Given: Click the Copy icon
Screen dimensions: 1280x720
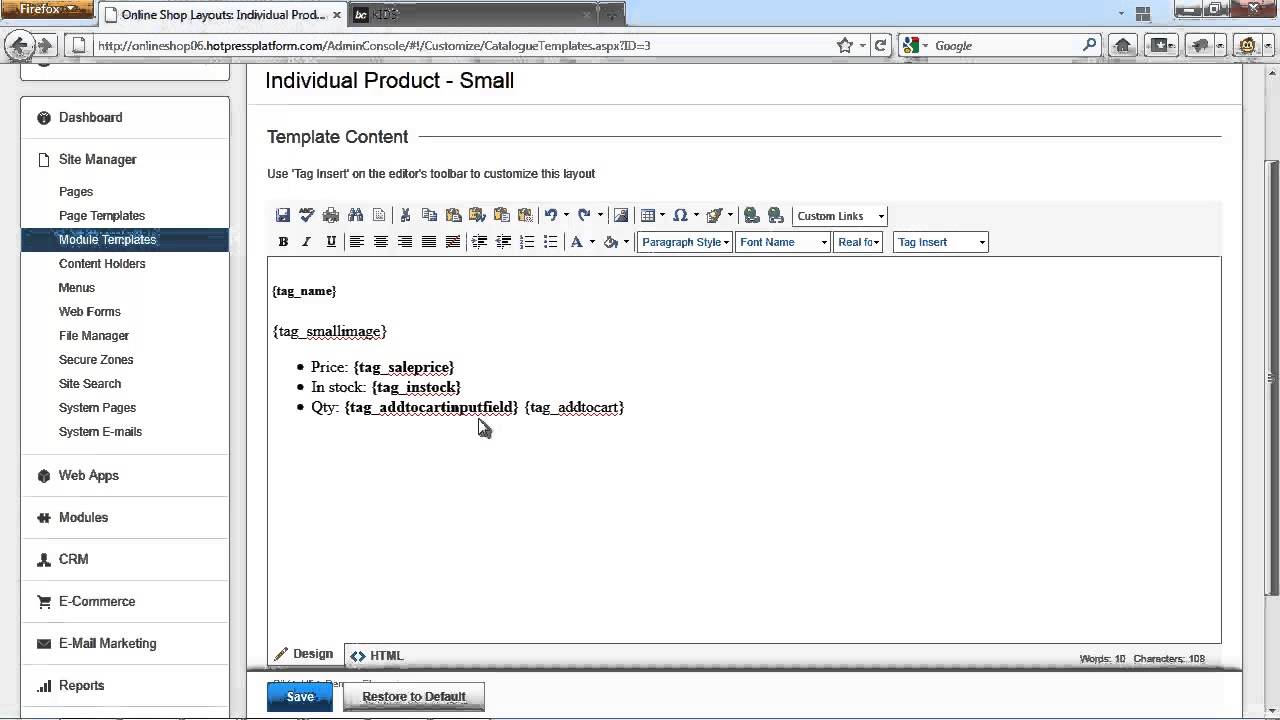Looking at the screenshot, I should pyautogui.click(x=429, y=215).
